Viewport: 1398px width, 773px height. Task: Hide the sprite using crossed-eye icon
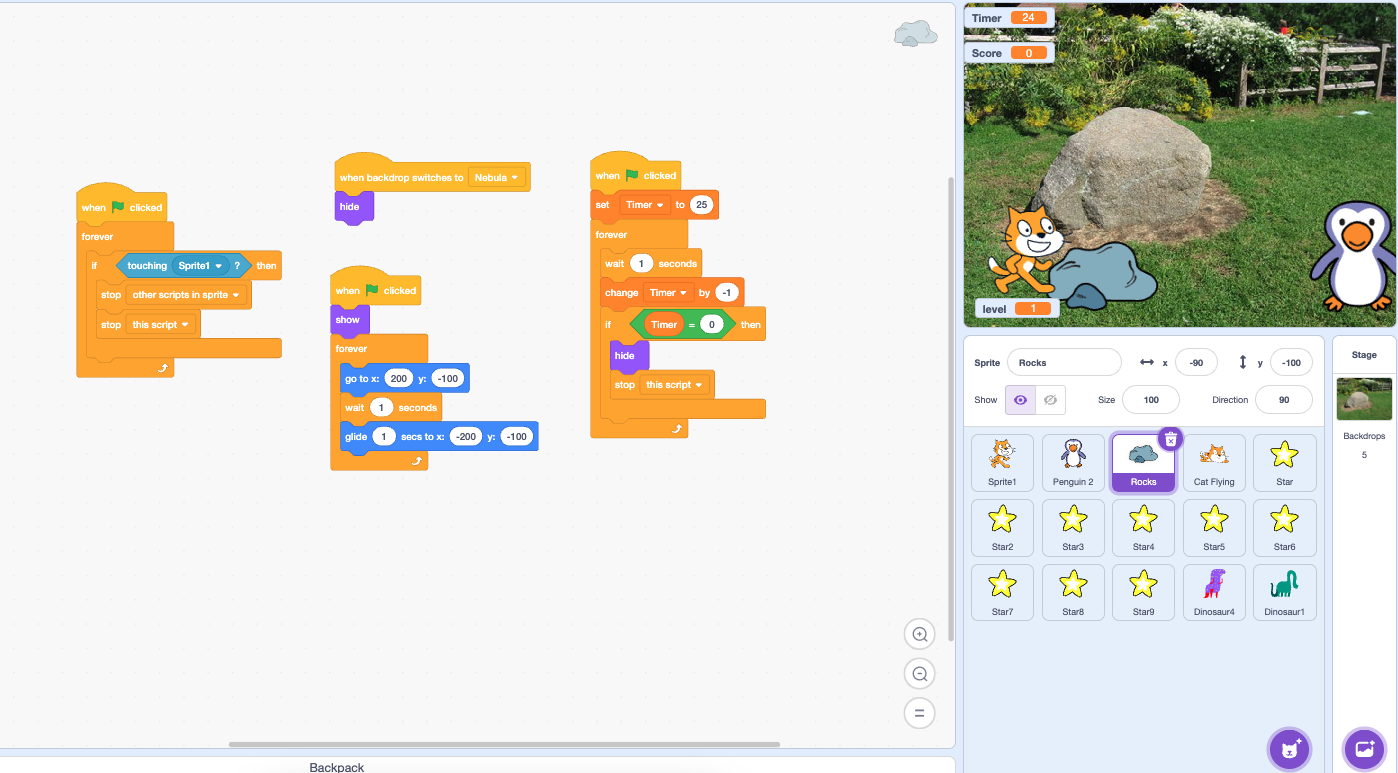click(x=1050, y=400)
